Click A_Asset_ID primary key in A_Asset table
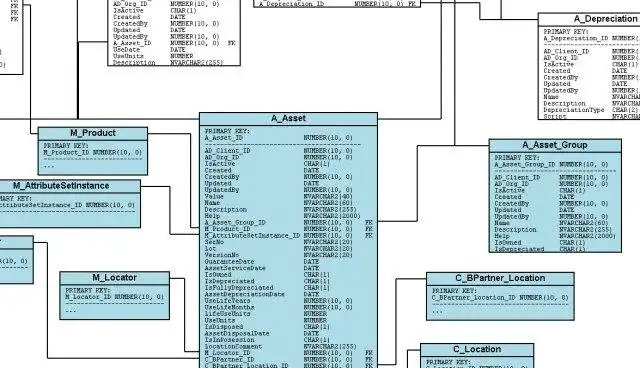This screenshot has height=368, width=640. click(279, 138)
